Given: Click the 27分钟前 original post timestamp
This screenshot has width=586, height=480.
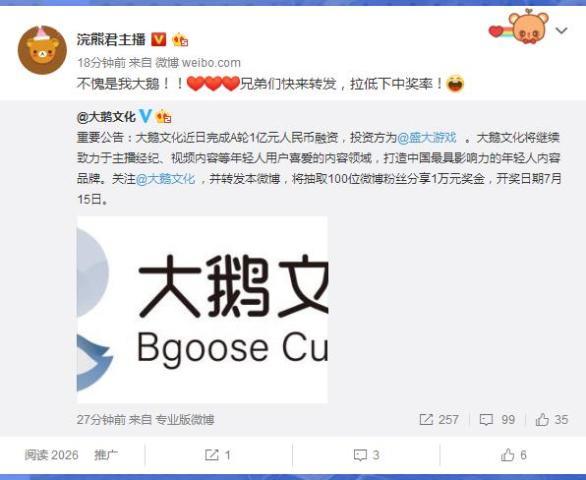Looking at the screenshot, I should (101, 420).
